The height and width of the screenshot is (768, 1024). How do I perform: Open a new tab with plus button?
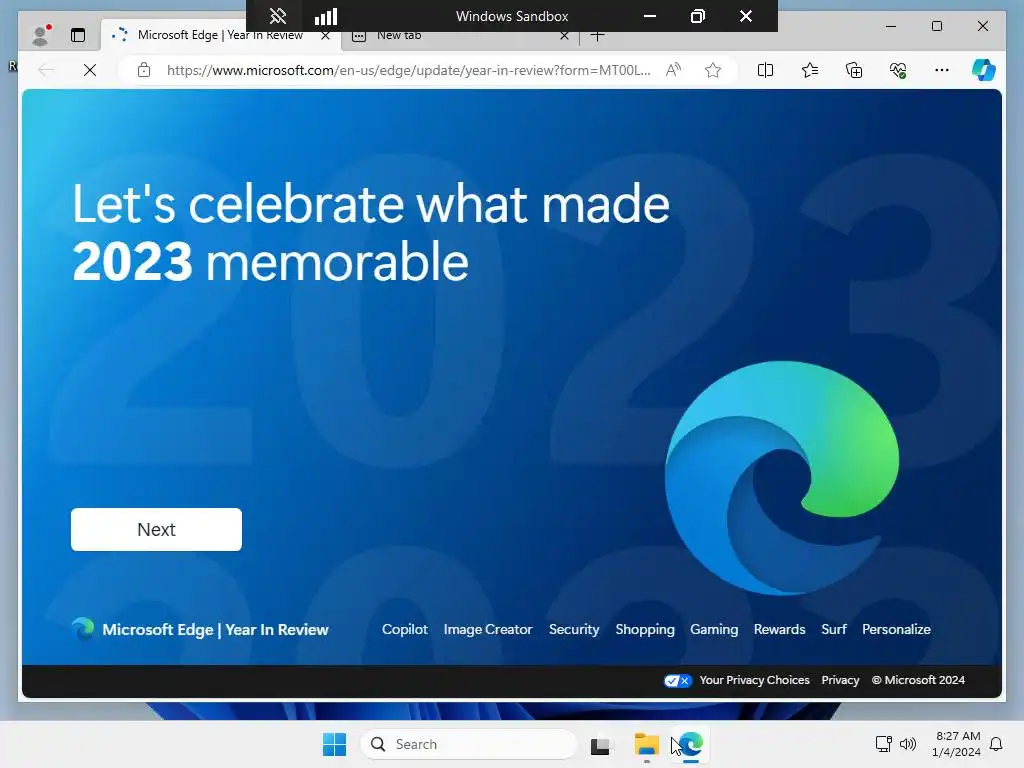[x=597, y=36]
